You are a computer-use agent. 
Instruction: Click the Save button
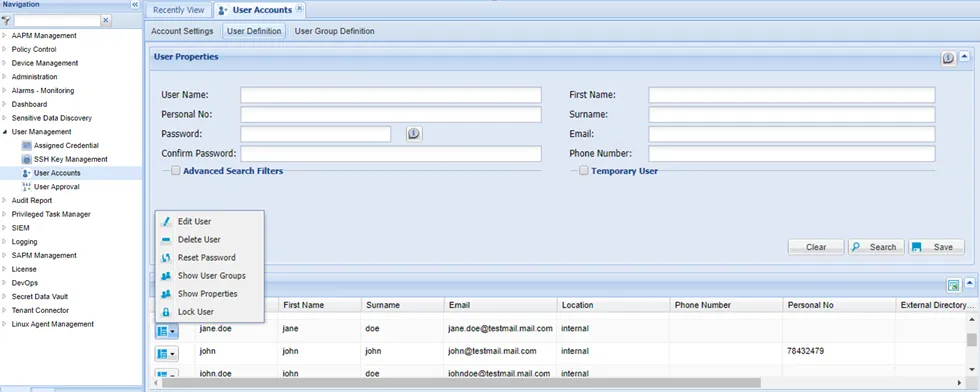tap(936, 247)
